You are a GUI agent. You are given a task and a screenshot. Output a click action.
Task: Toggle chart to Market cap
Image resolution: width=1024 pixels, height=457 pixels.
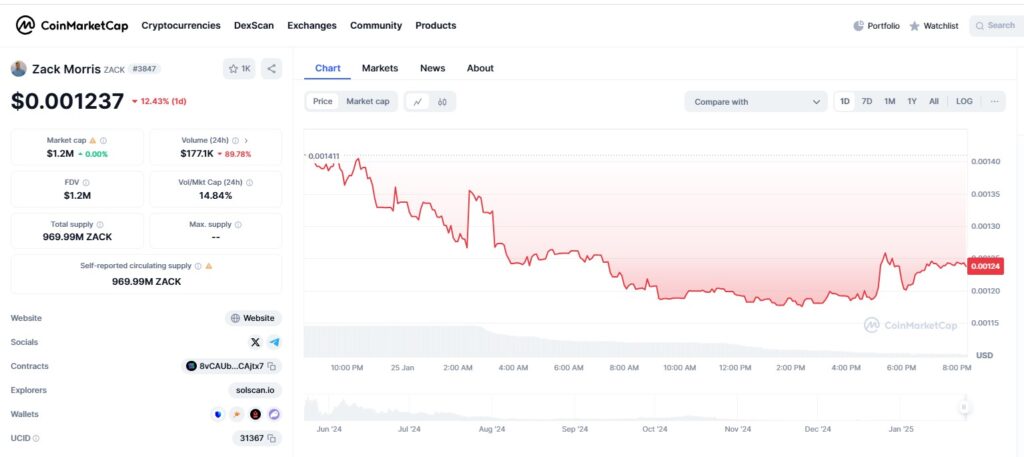pyautogui.click(x=367, y=101)
